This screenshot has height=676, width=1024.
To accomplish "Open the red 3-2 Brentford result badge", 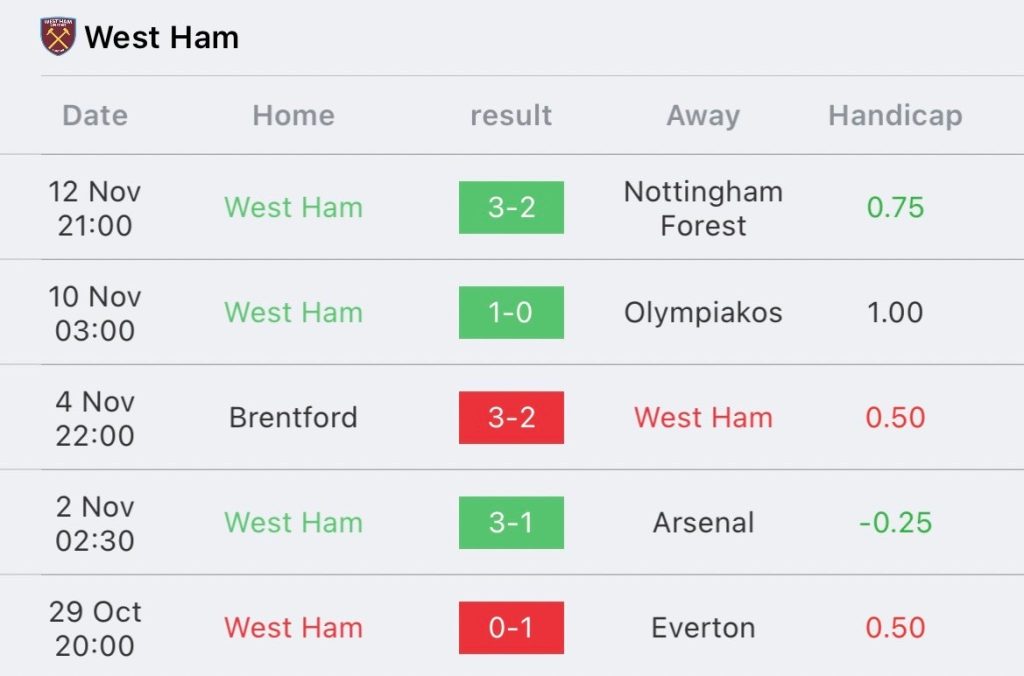I will [x=511, y=417].
